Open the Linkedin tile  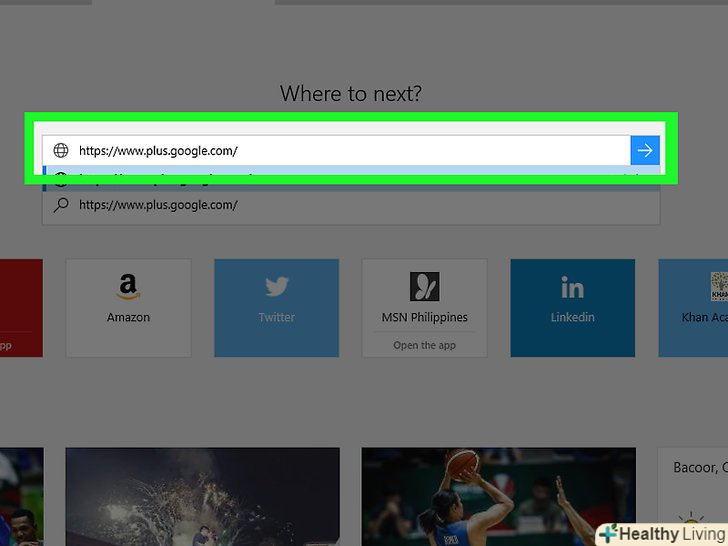[x=572, y=308]
